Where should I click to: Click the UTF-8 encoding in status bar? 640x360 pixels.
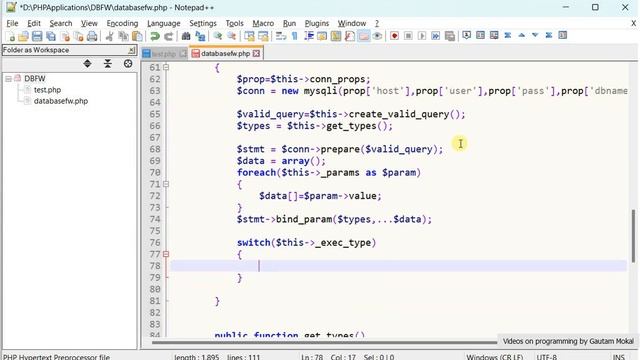click(547, 357)
